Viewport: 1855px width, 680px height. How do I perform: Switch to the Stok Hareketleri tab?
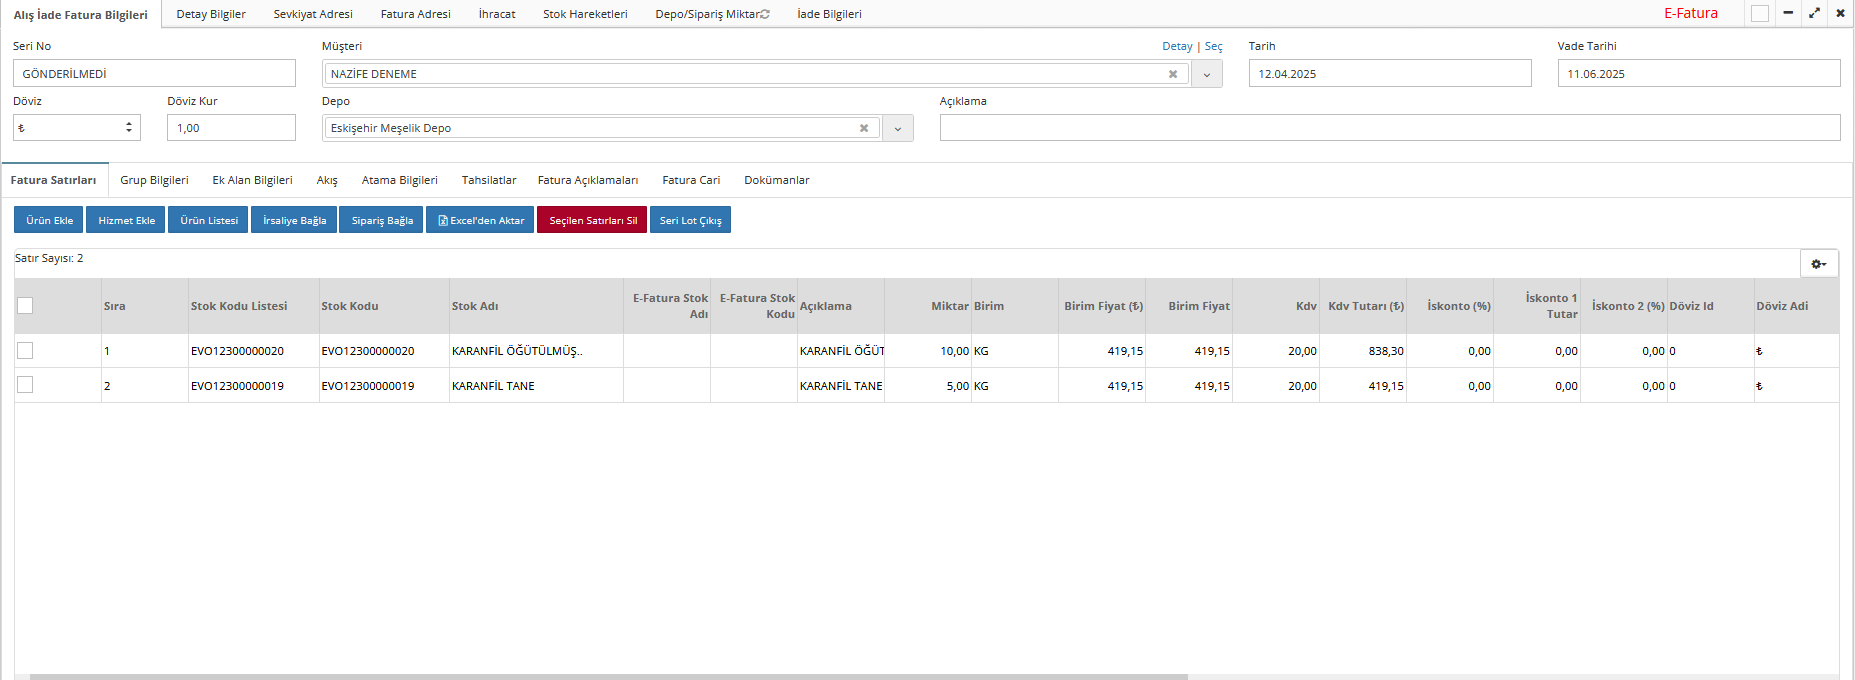(x=585, y=14)
